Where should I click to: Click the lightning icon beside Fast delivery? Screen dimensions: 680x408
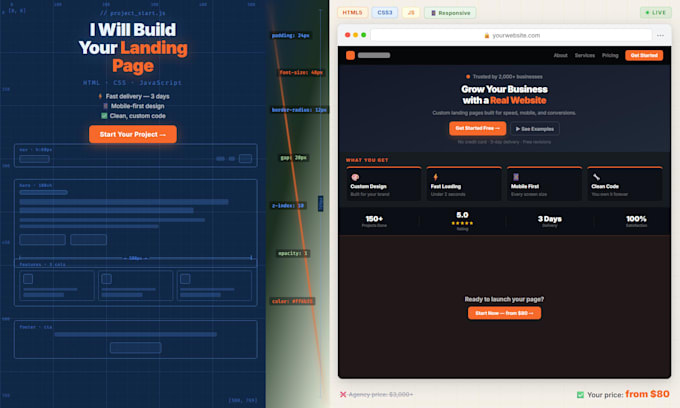(100, 96)
